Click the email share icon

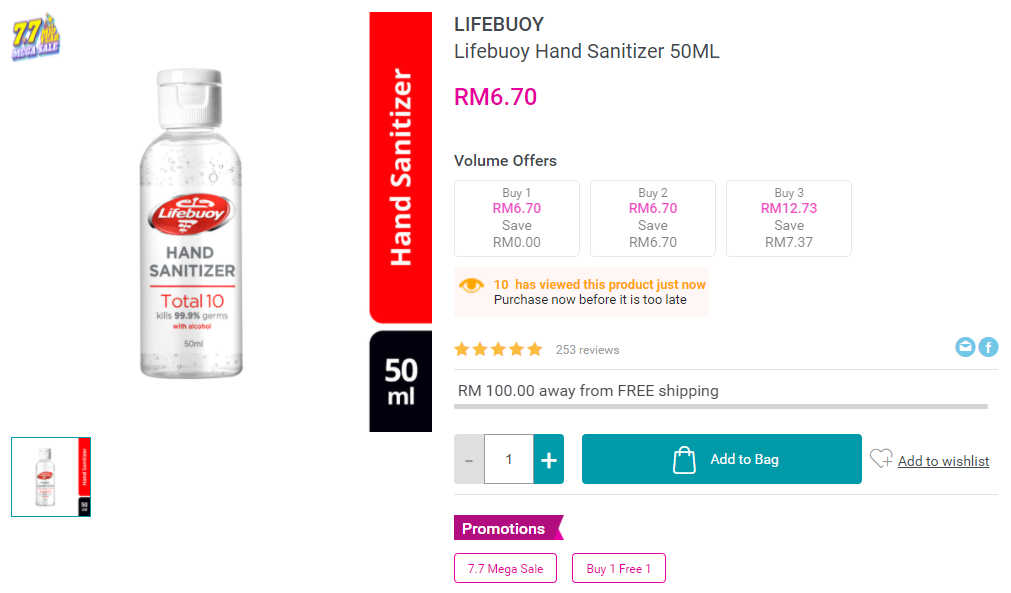click(965, 347)
